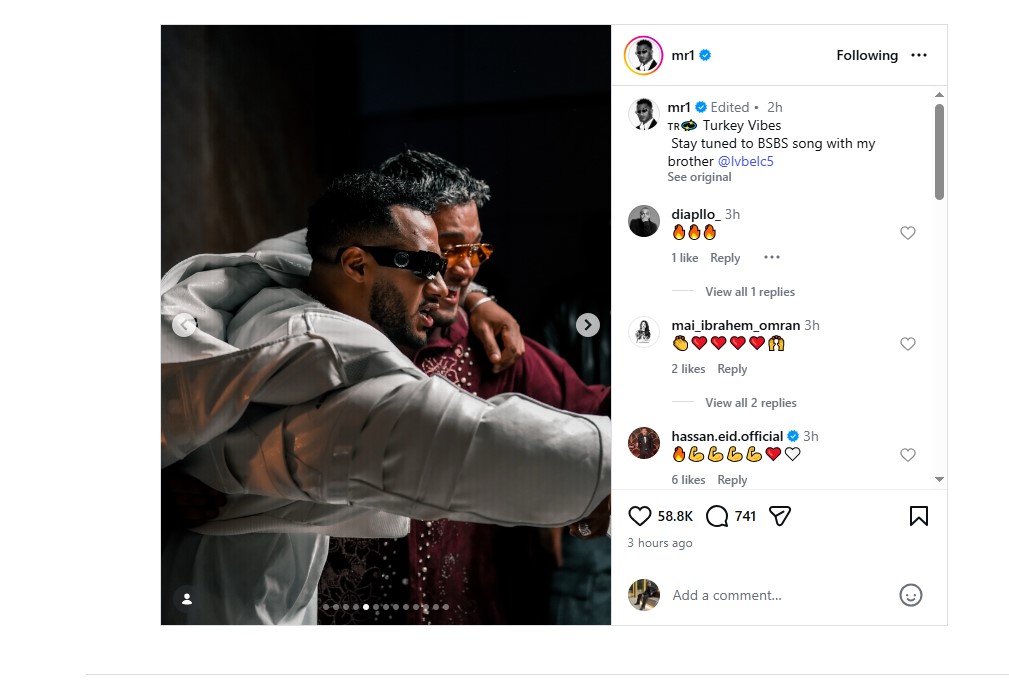Open emoji picker in comment box
Image resolution: width=1009 pixels, height=691 pixels.
coord(910,595)
